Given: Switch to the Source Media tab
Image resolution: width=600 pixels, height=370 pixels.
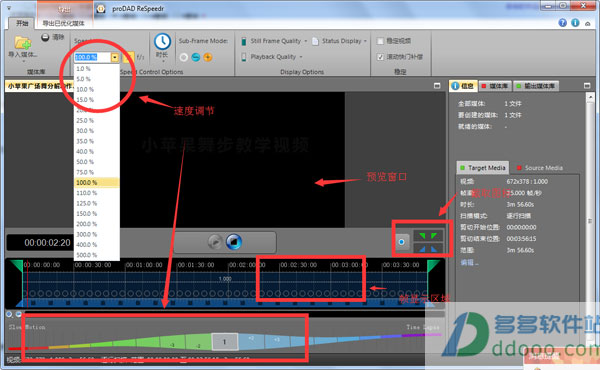Looking at the screenshot, I should (x=540, y=168).
